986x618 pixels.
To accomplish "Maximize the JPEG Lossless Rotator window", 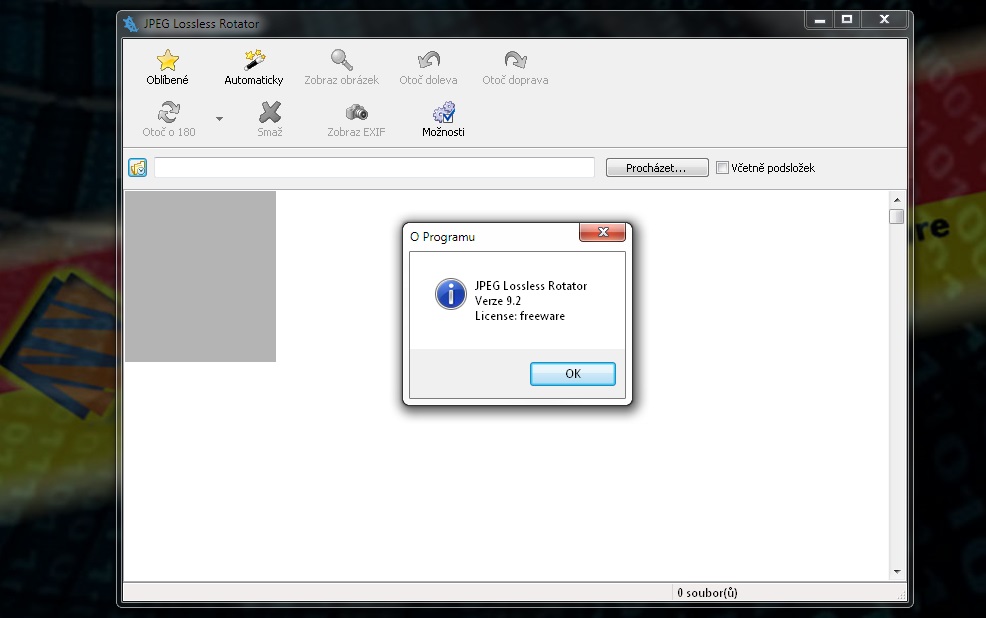I will coord(847,20).
